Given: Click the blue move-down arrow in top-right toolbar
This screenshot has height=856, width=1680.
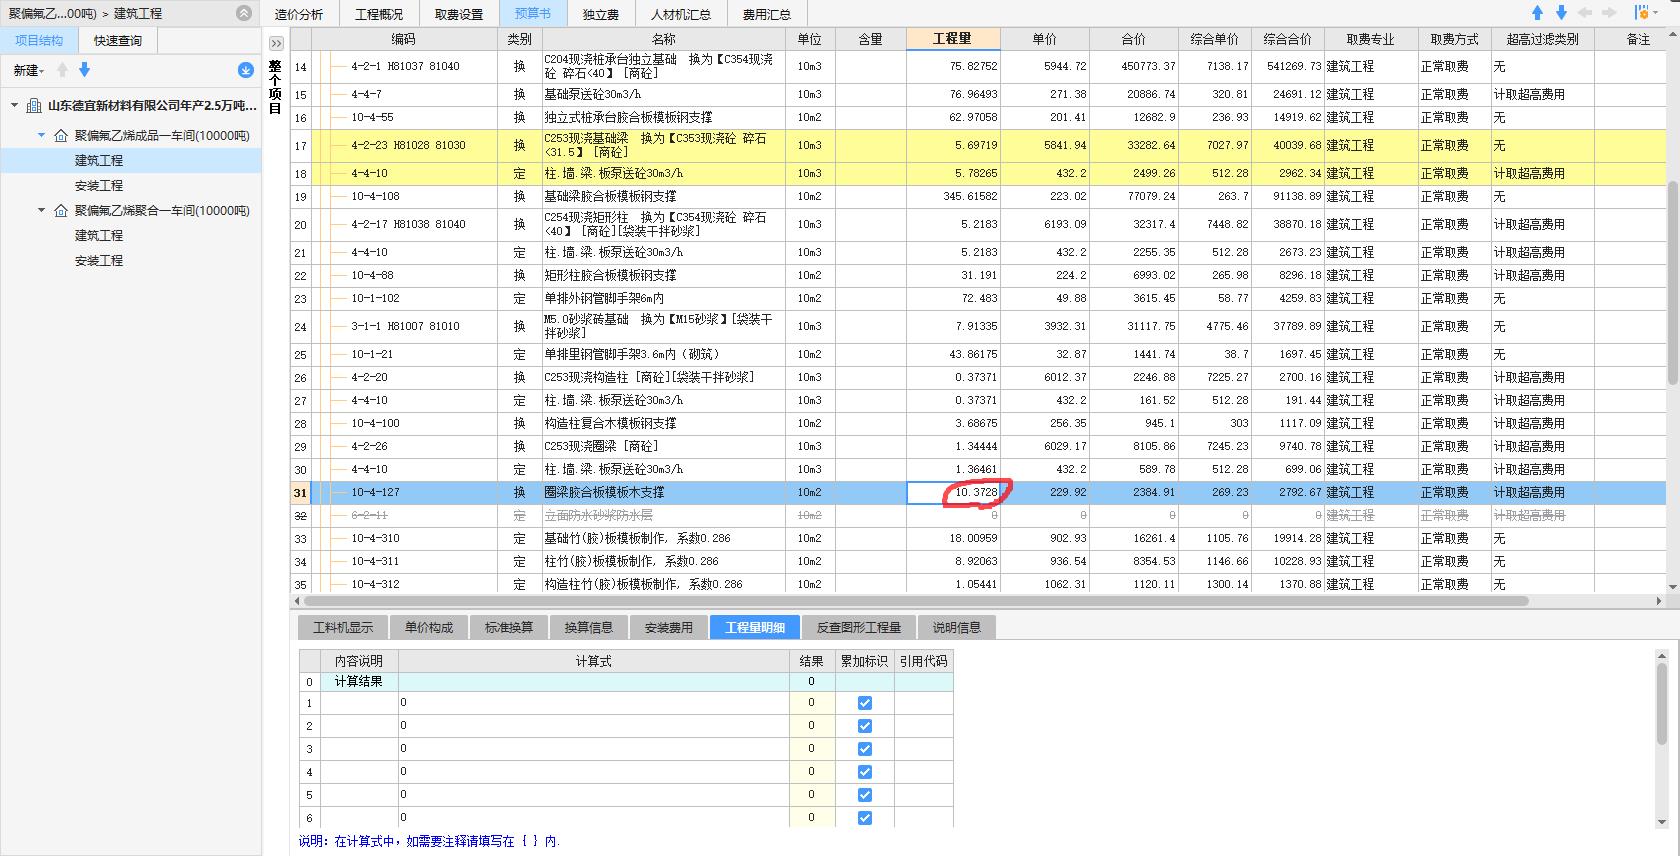Looking at the screenshot, I should pos(1561,13).
